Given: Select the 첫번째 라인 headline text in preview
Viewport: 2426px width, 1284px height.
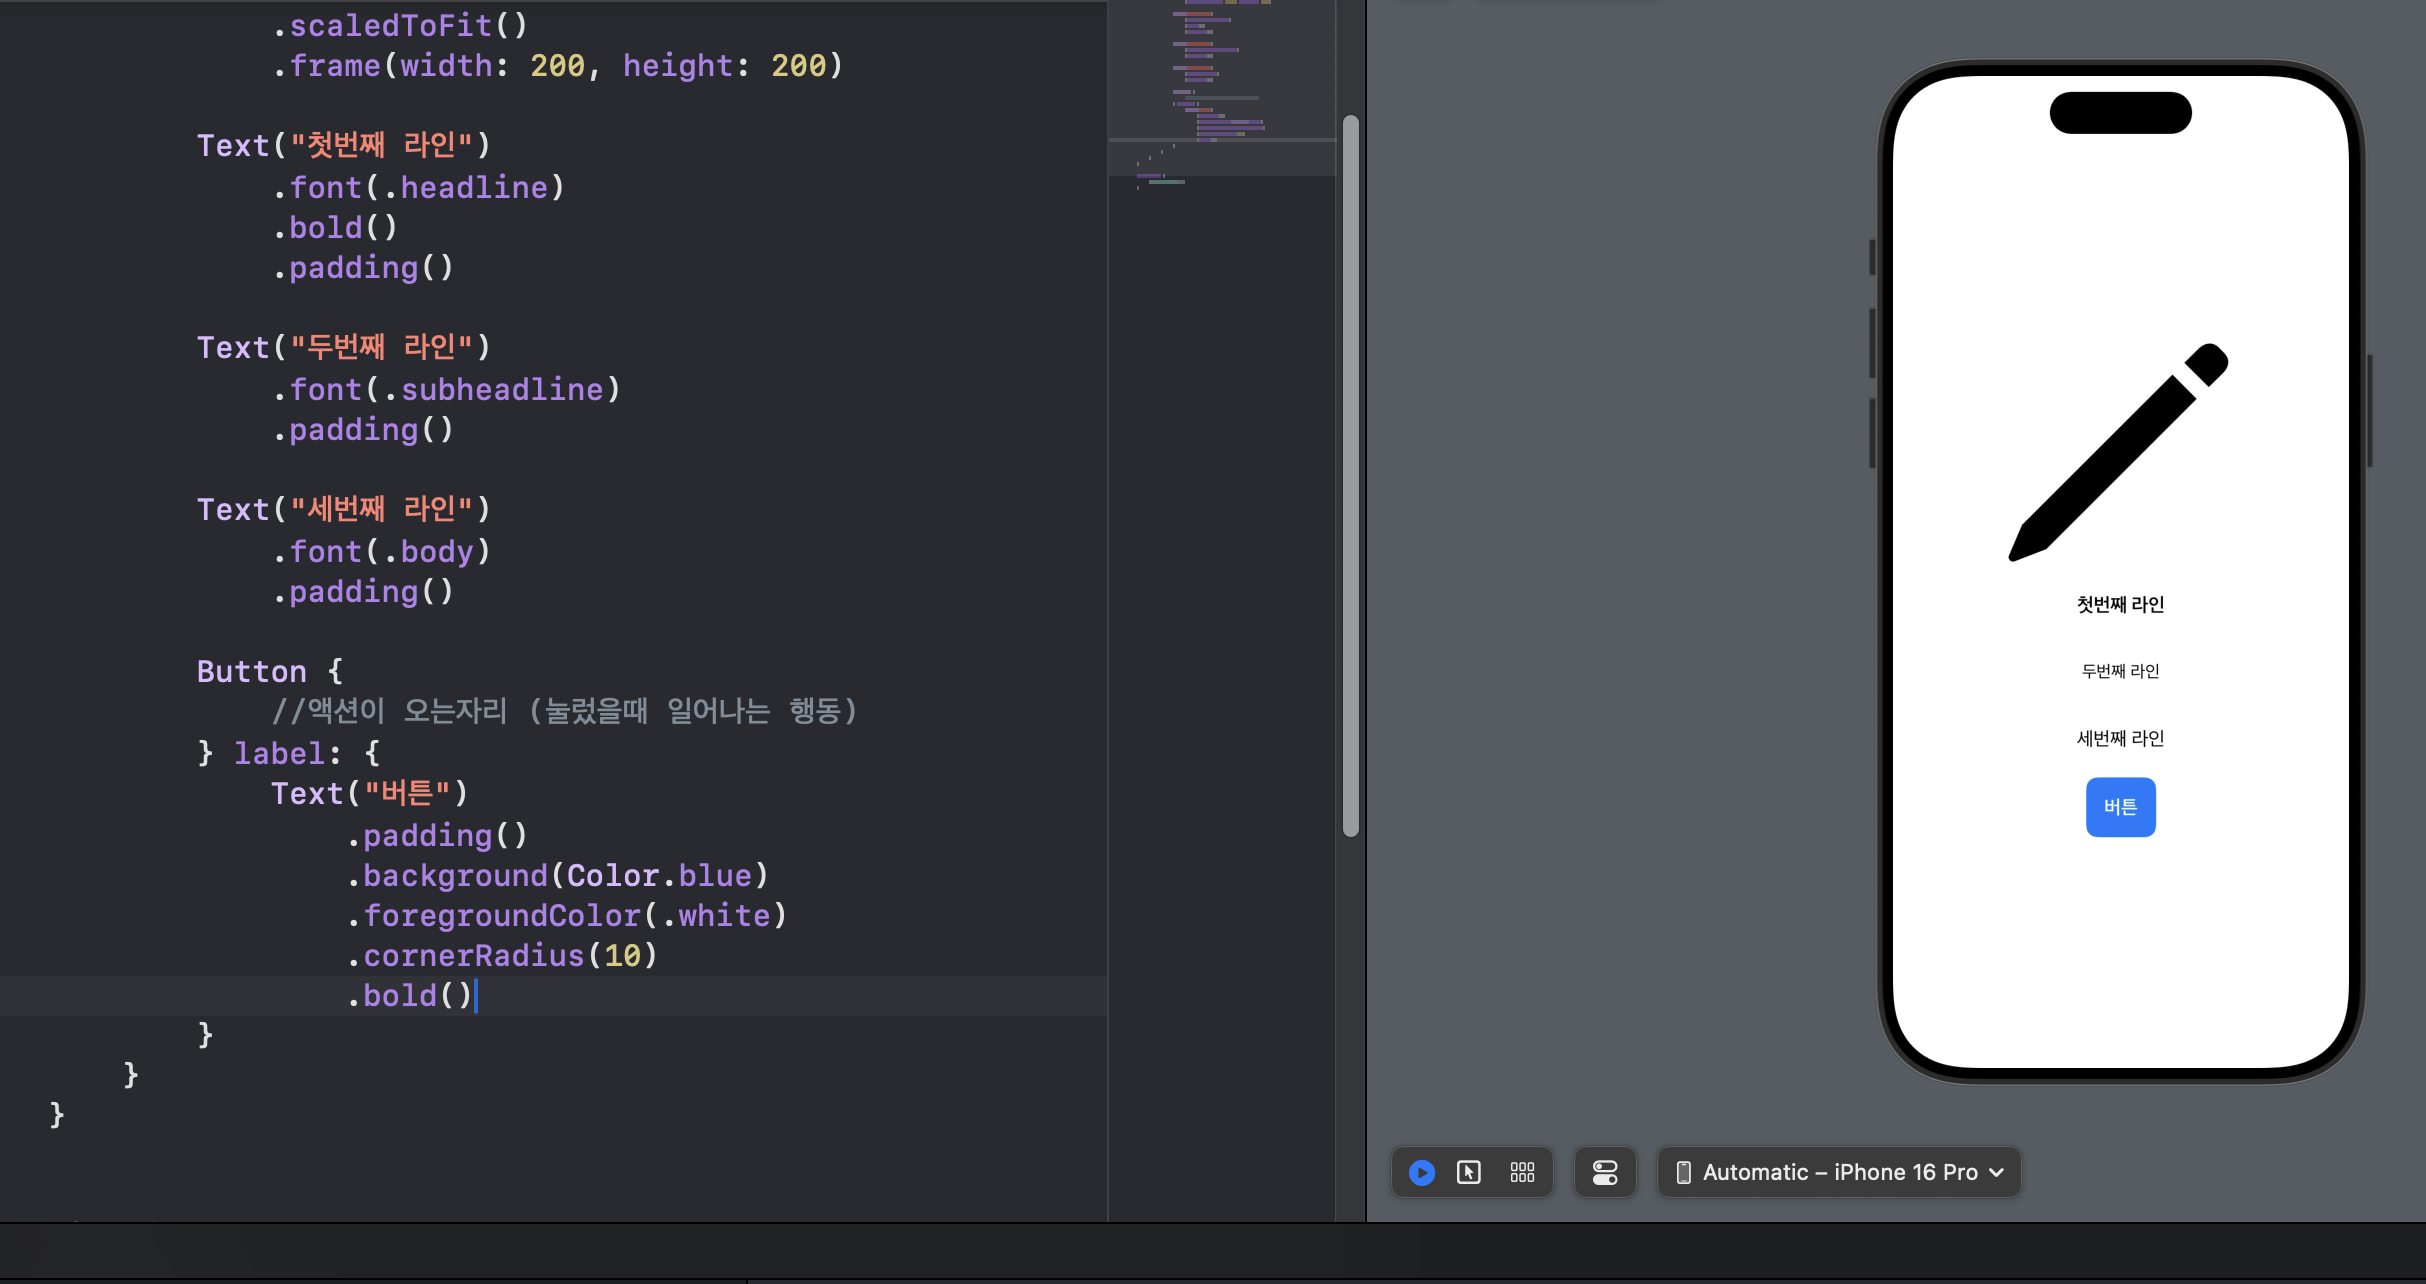Looking at the screenshot, I should coord(2120,604).
